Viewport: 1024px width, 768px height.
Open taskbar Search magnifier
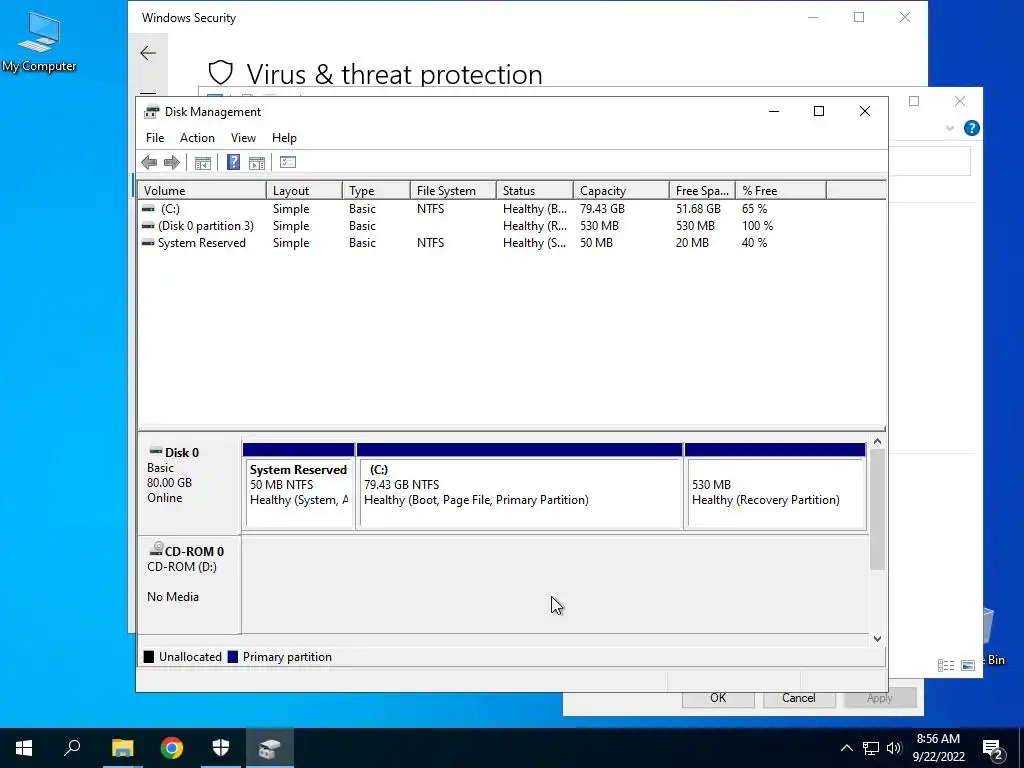coord(72,748)
